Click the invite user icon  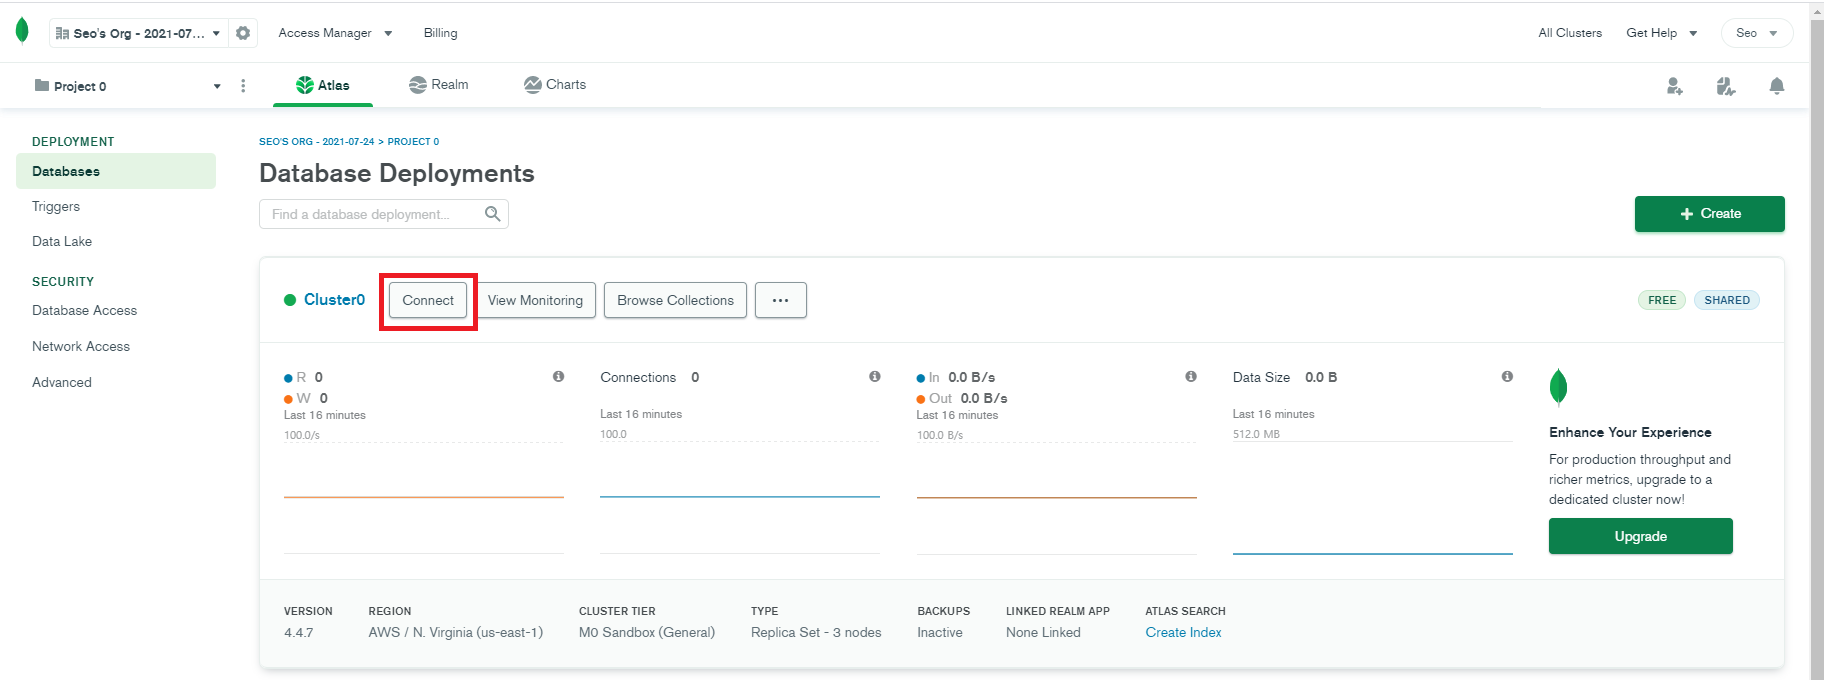coord(1674,86)
